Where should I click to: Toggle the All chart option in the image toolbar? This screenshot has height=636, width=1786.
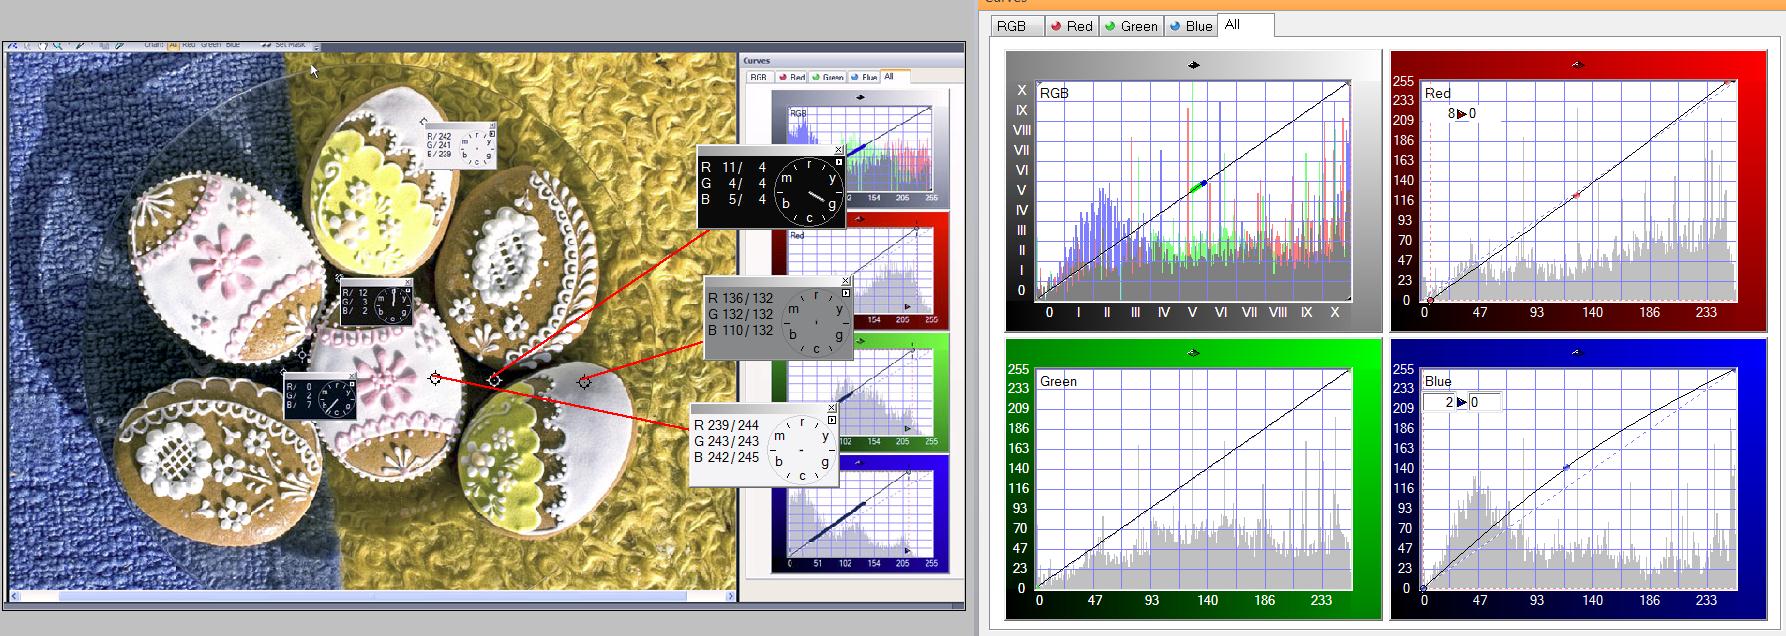pos(173,45)
